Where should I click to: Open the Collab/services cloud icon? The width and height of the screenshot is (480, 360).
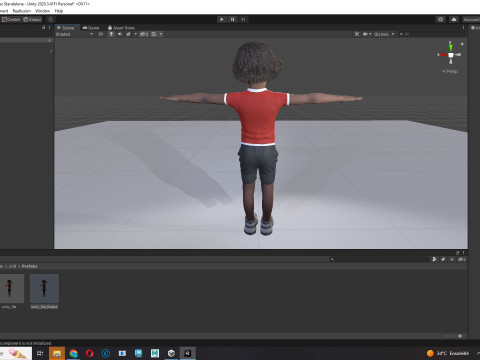click(454, 19)
